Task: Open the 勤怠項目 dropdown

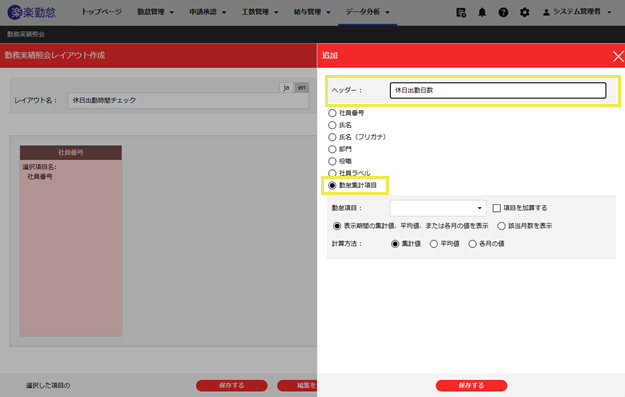Action: tap(438, 208)
